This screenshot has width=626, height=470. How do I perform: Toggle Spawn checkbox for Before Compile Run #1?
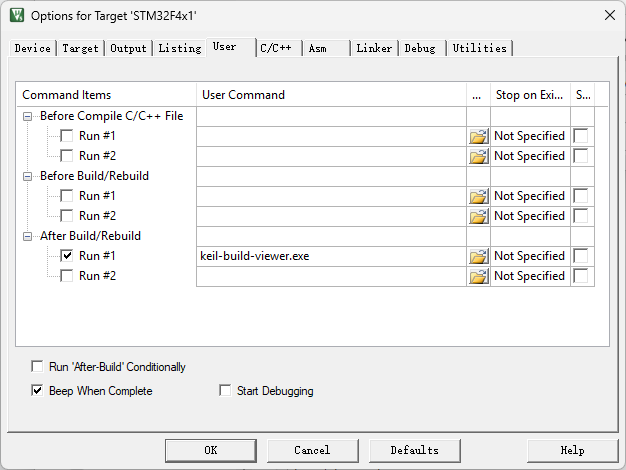(x=580, y=136)
